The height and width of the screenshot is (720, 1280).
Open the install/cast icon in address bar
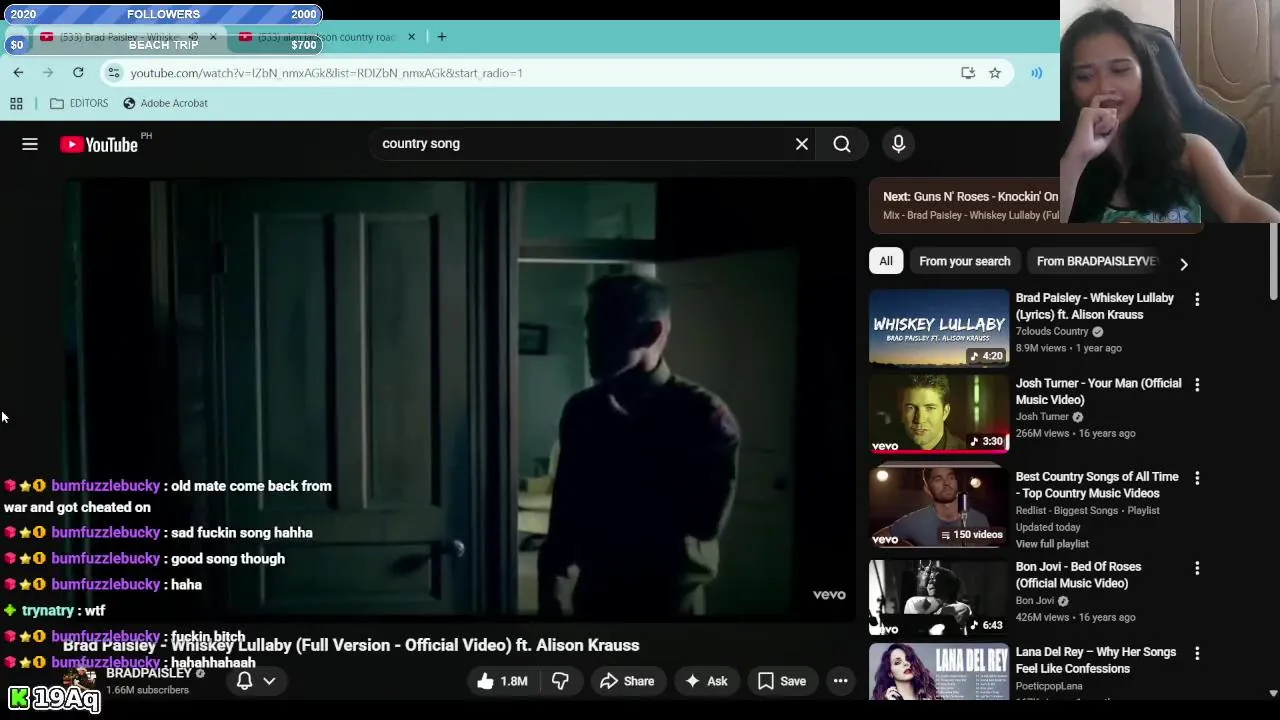(967, 73)
